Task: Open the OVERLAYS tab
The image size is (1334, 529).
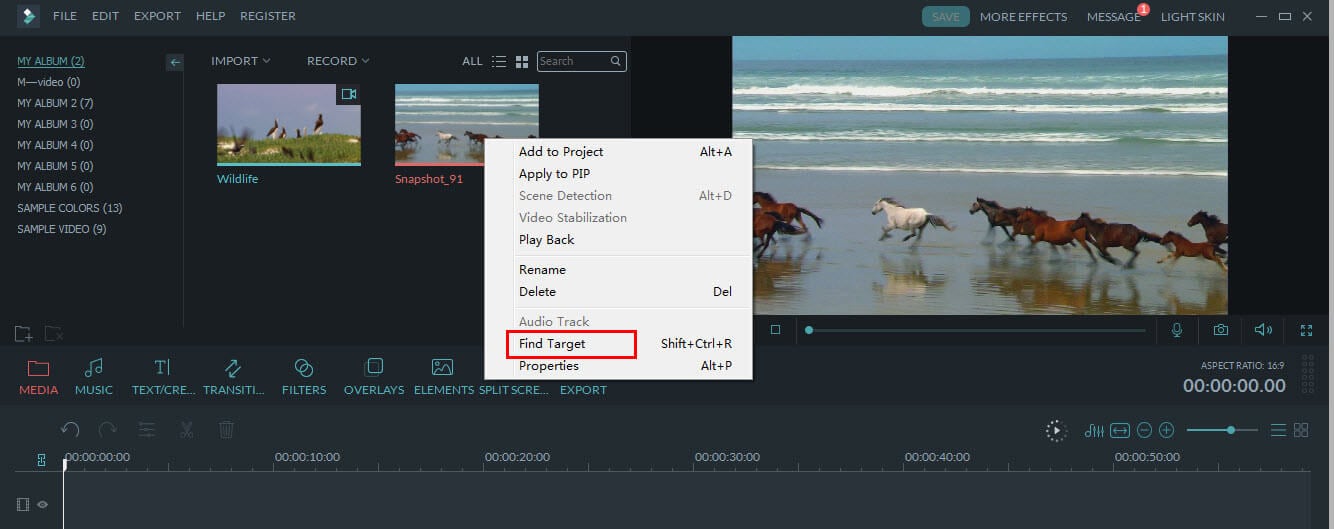Action: [374, 377]
